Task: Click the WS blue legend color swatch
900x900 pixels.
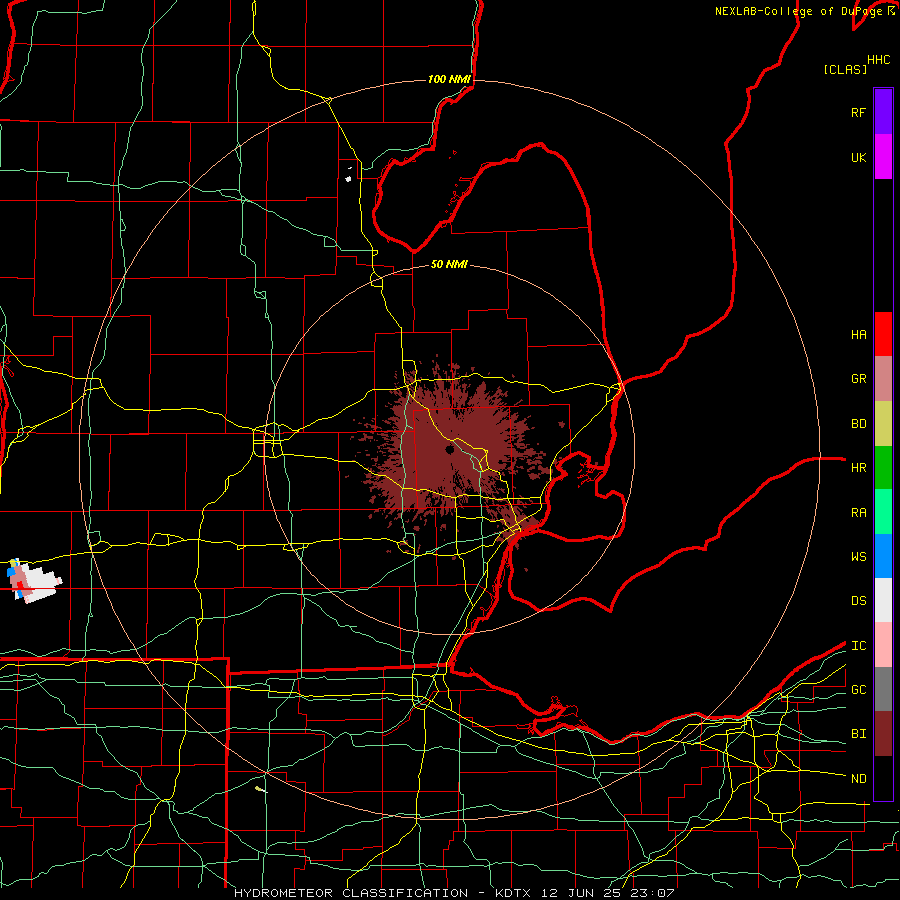Action: tap(883, 556)
